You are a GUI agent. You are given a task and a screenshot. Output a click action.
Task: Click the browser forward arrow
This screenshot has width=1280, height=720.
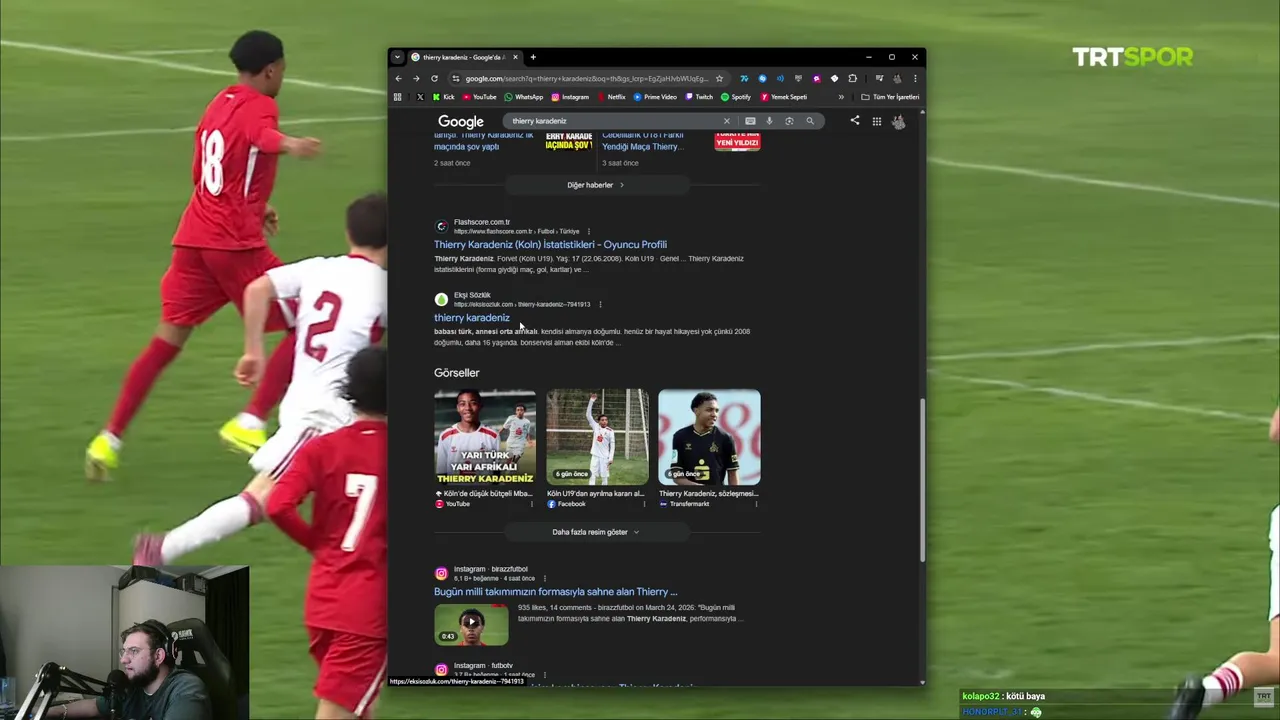pos(416,78)
